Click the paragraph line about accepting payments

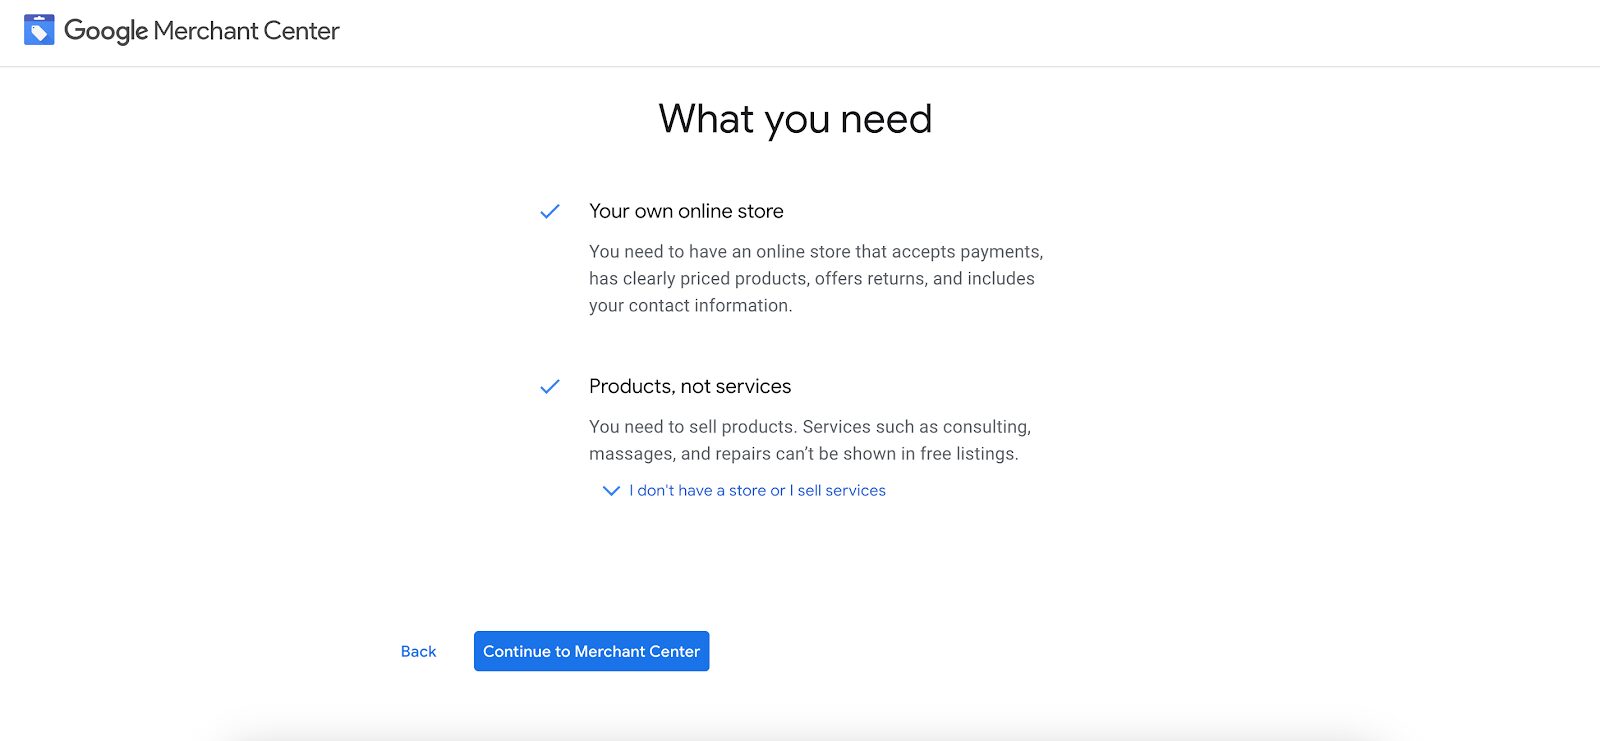tap(815, 252)
